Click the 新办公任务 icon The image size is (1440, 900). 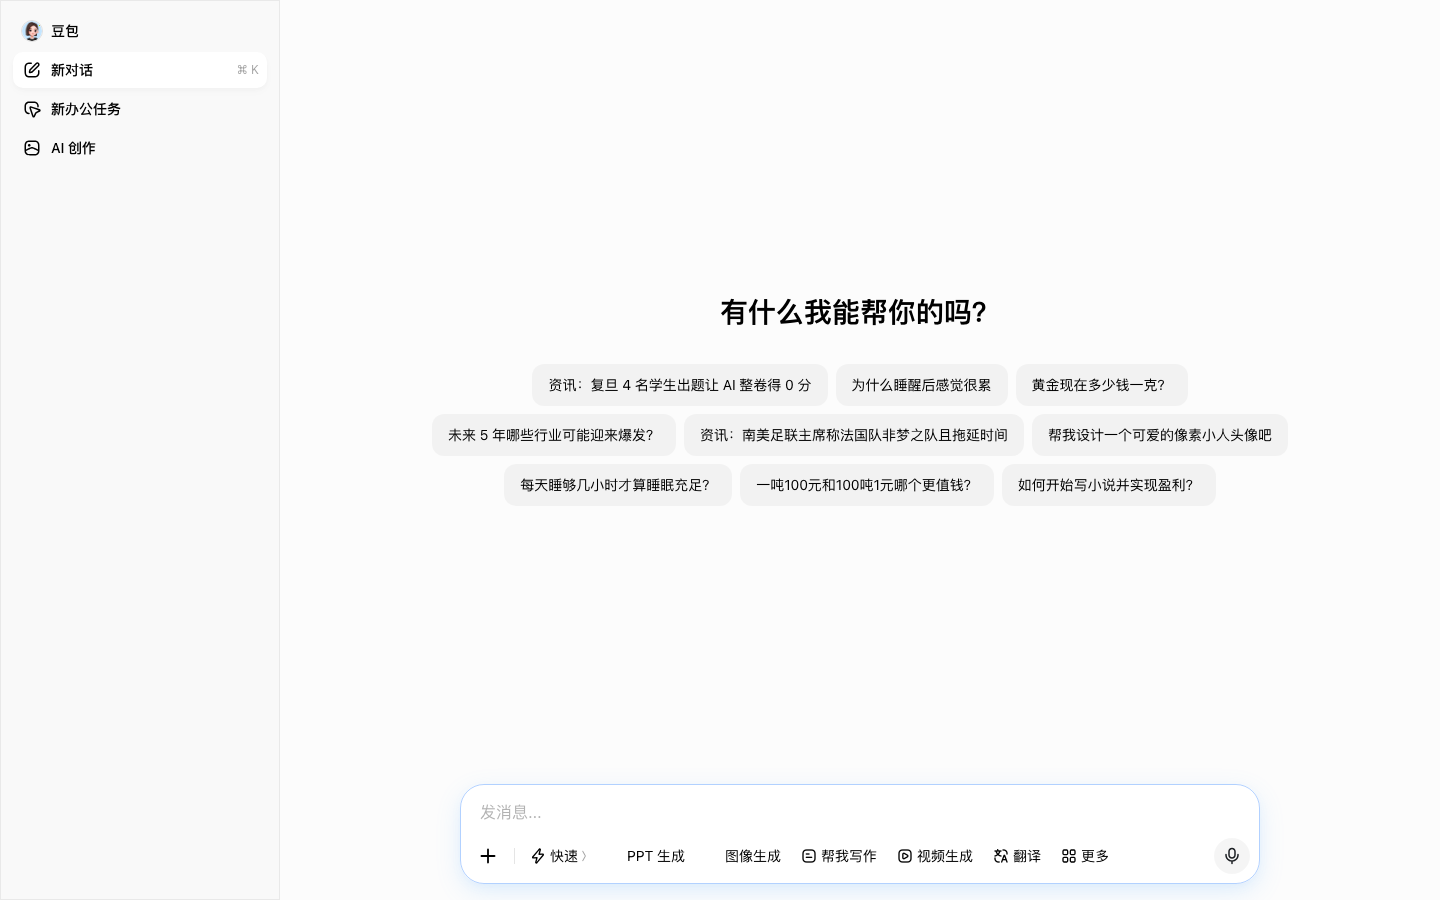click(x=32, y=109)
